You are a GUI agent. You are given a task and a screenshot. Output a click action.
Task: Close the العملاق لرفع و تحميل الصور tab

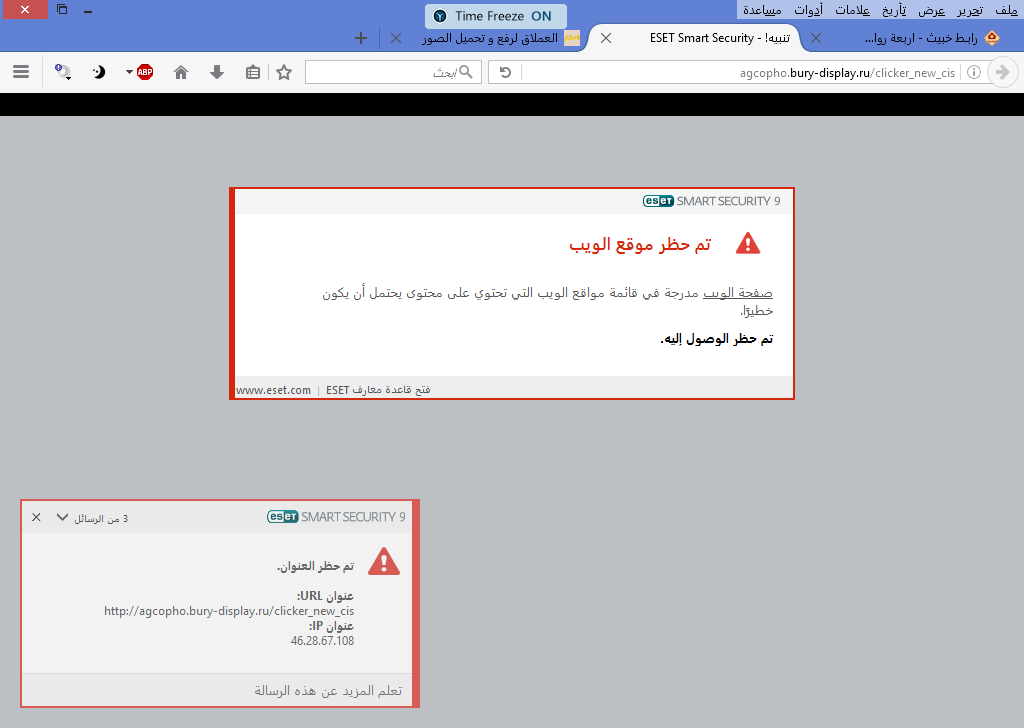(396, 38)
